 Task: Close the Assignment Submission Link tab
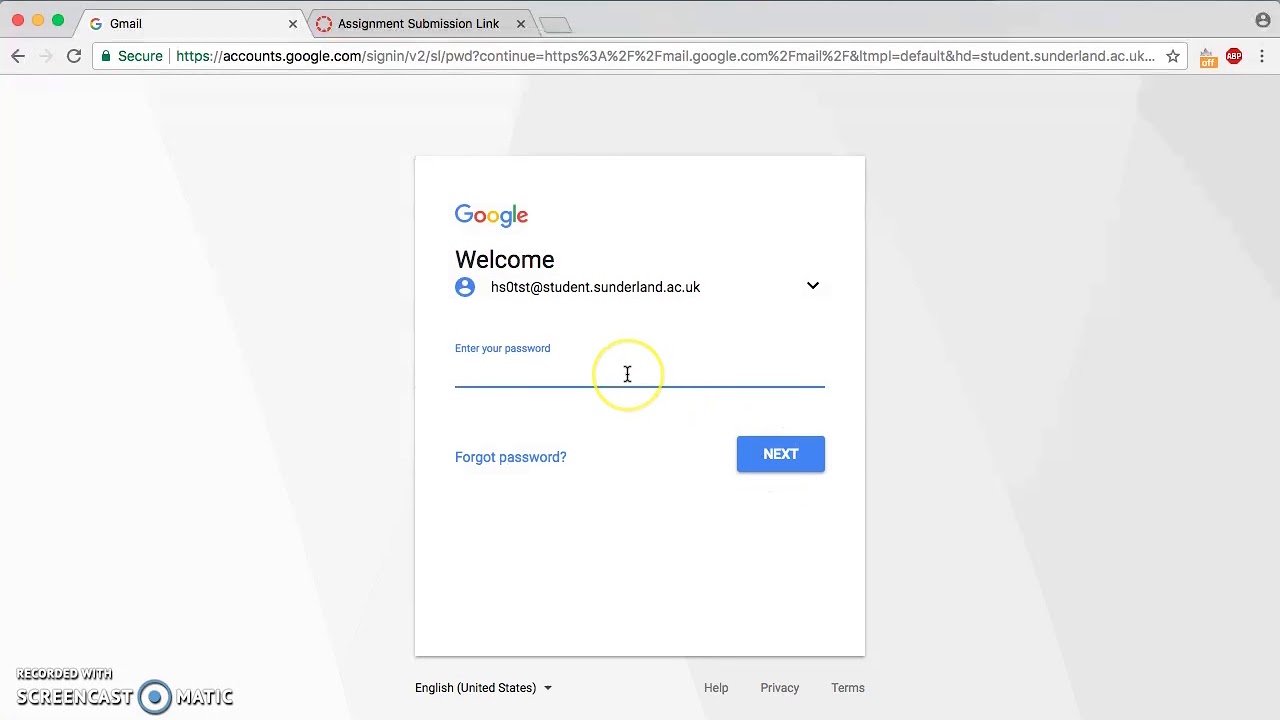point(521,23)
